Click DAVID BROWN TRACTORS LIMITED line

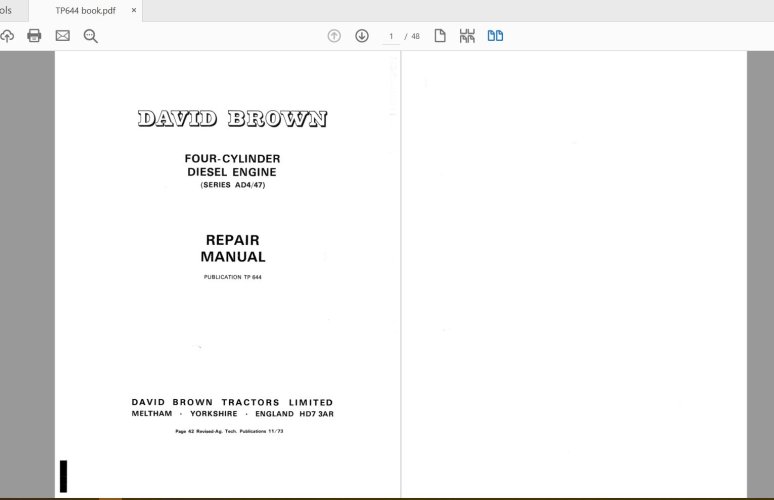click(232, 402)
